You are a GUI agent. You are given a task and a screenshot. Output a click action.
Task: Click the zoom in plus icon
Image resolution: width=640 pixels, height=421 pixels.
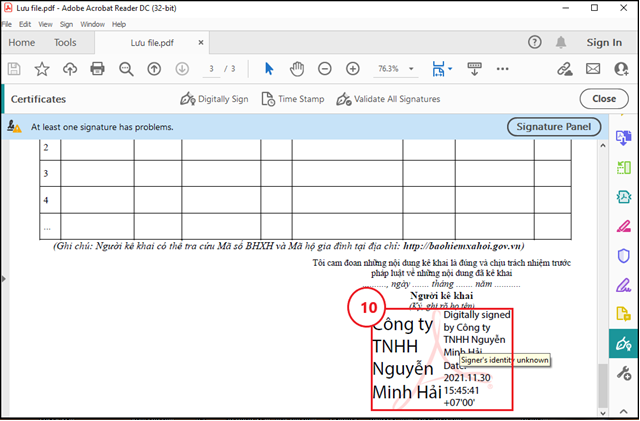point(353,69)
